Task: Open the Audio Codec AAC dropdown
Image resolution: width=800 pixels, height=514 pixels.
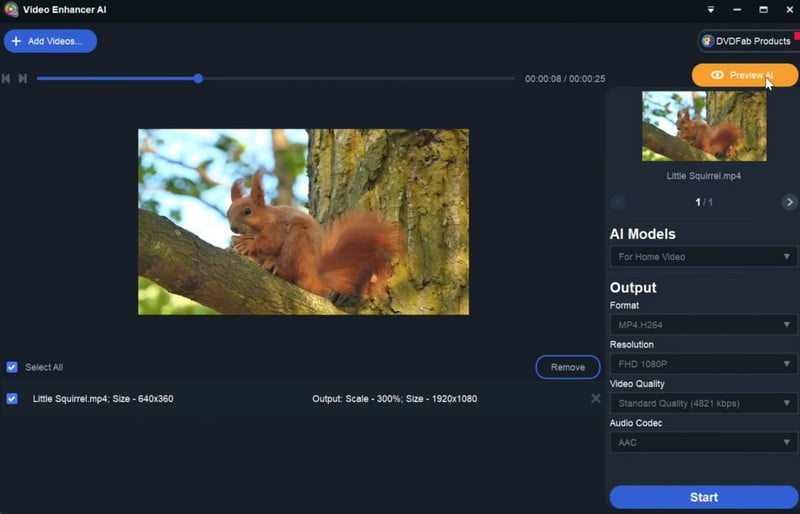Action: (704, 443)
